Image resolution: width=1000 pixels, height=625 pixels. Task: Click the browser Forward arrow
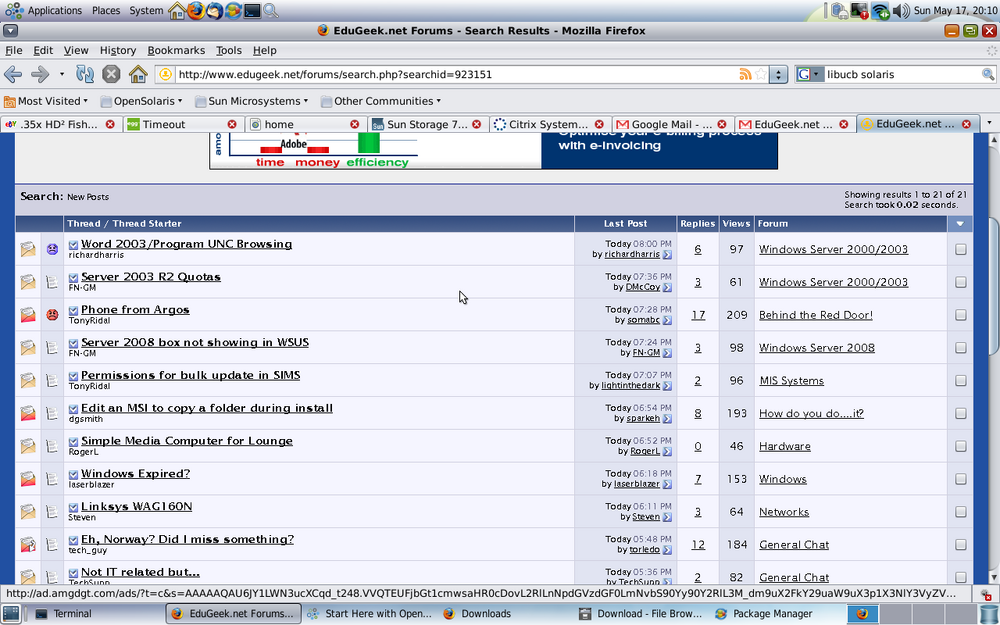[40, 74]
